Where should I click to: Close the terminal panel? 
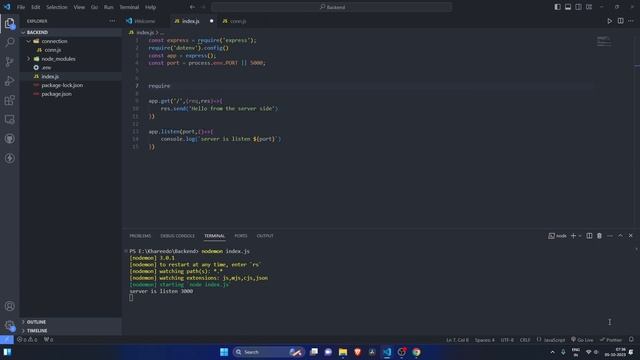click(631, 236)
